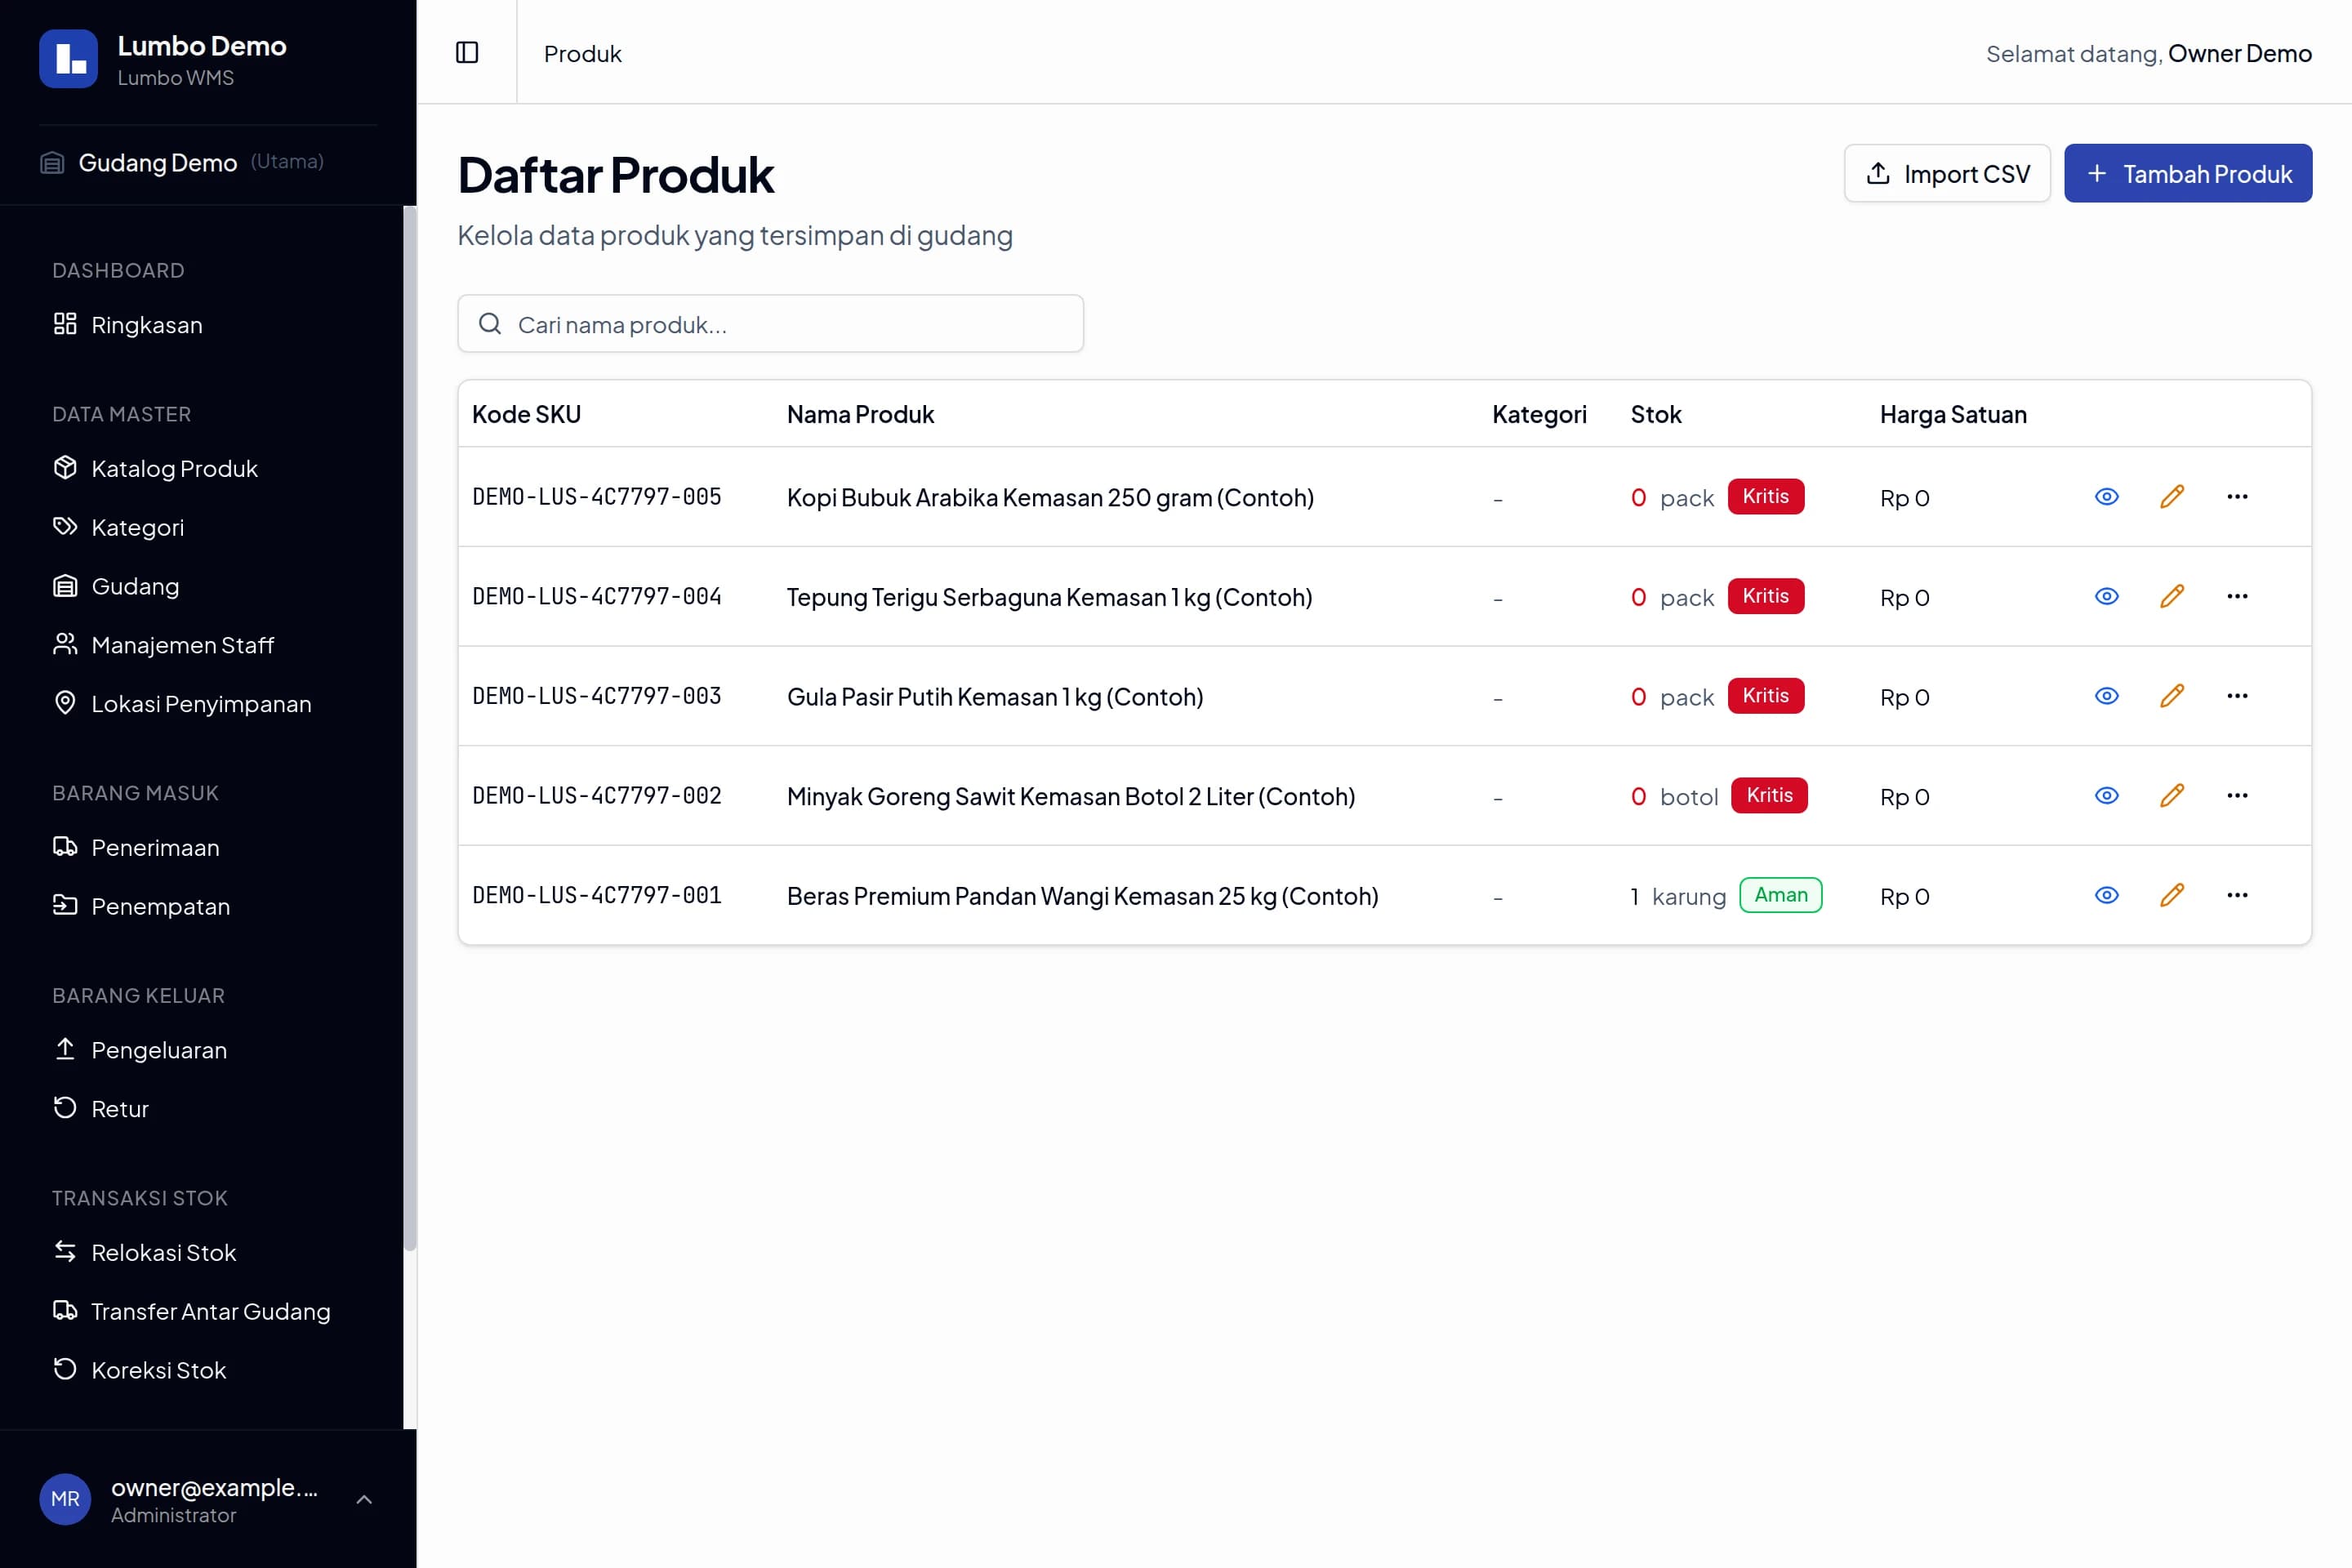
Task: Click the Kode SKU column header
Action: point(527,414)
